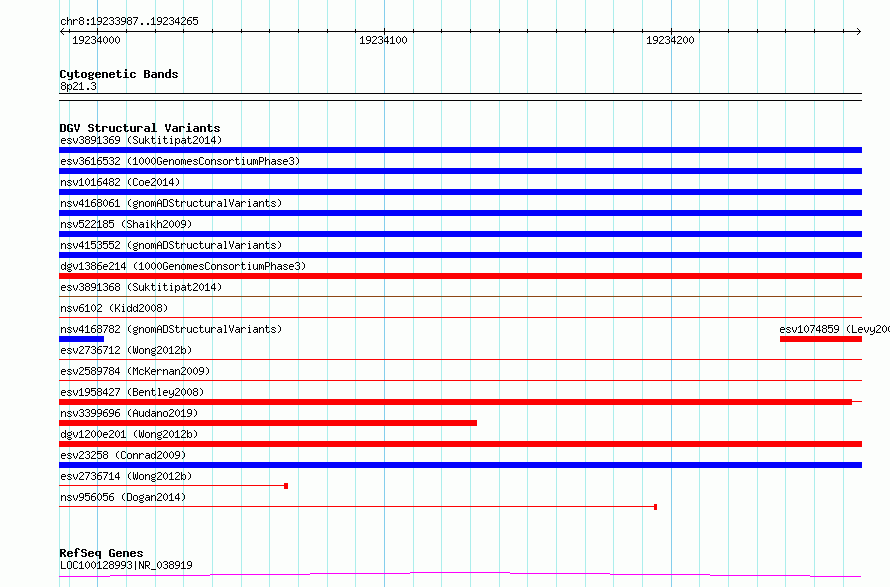Click the red end marker of esv2736714
Screen dimensions: 890x587
pyautogui.click(x=286, y=486)
